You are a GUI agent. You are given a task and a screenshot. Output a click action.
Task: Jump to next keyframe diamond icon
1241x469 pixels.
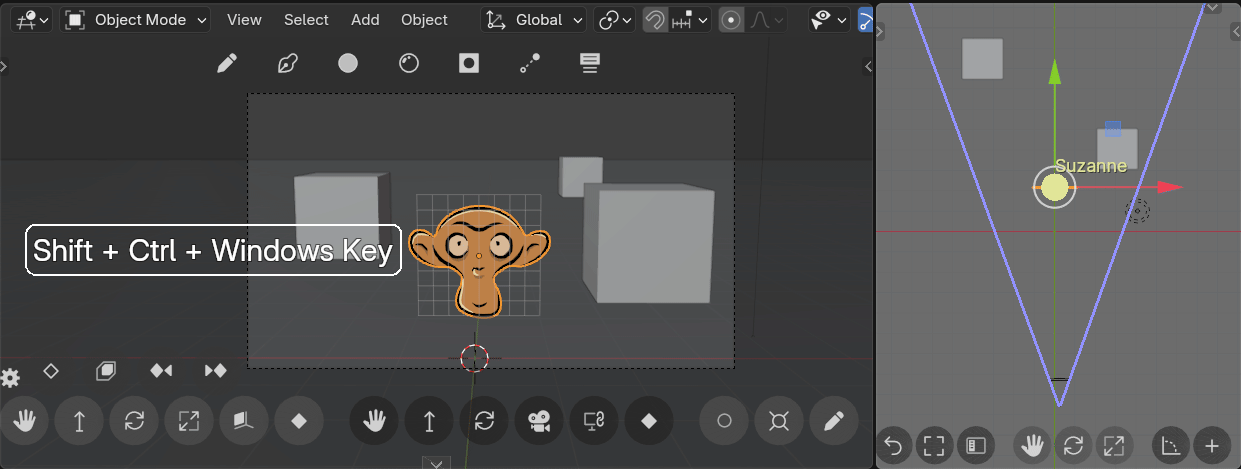215,371
